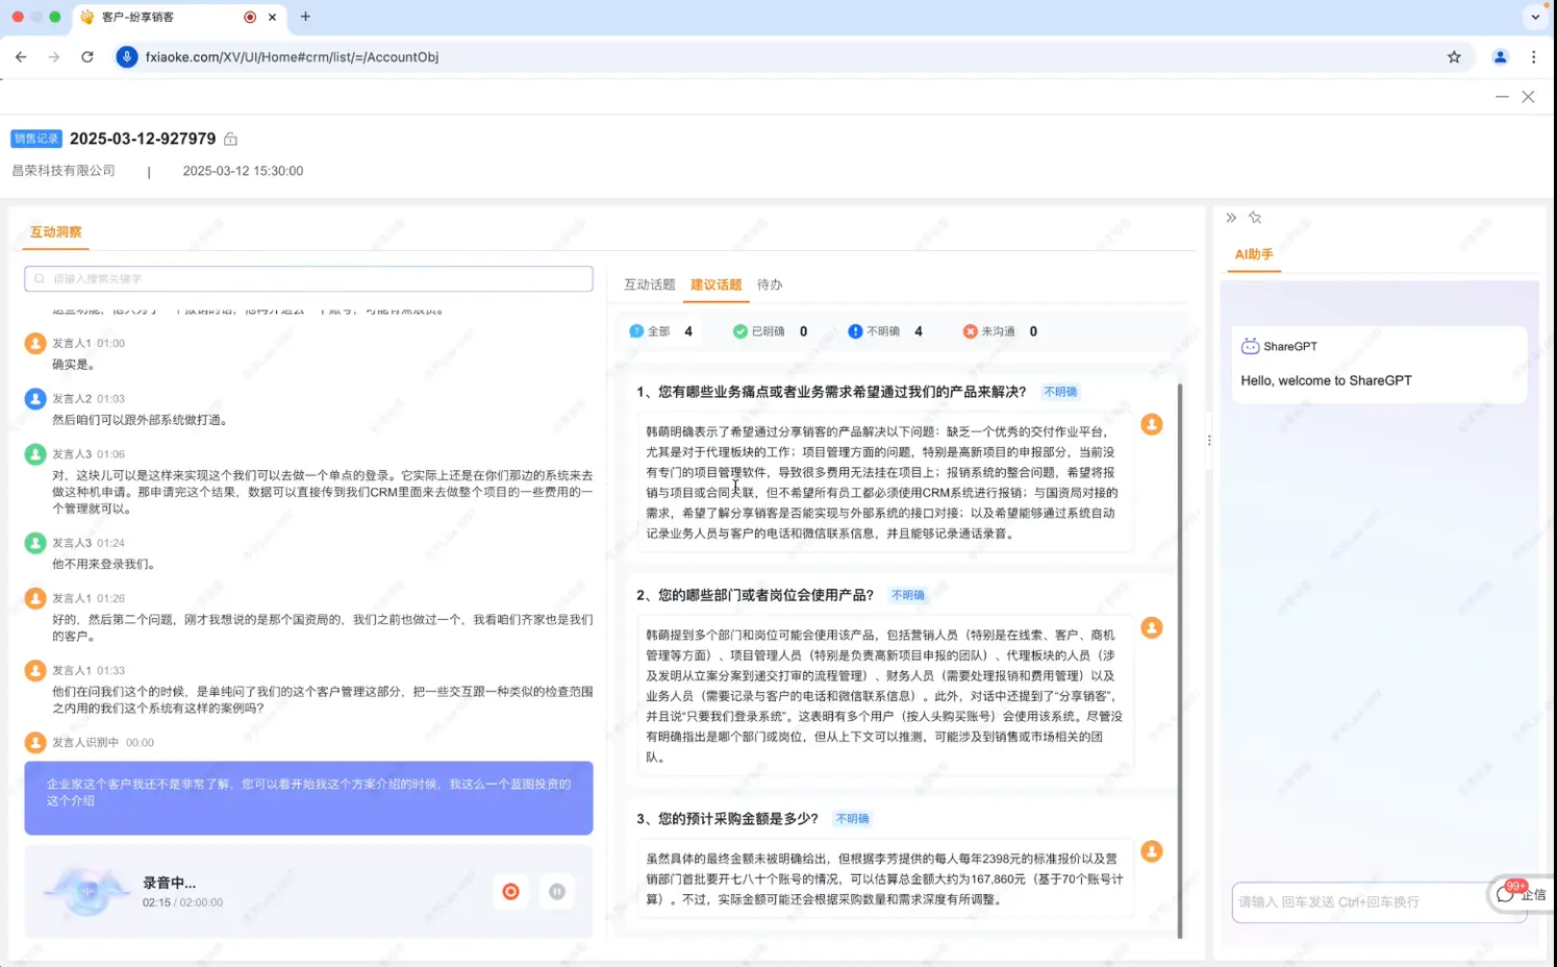Click speaker avatar on question 2 answer
Screen dimensions: 1557x967
click(1152, 627)
